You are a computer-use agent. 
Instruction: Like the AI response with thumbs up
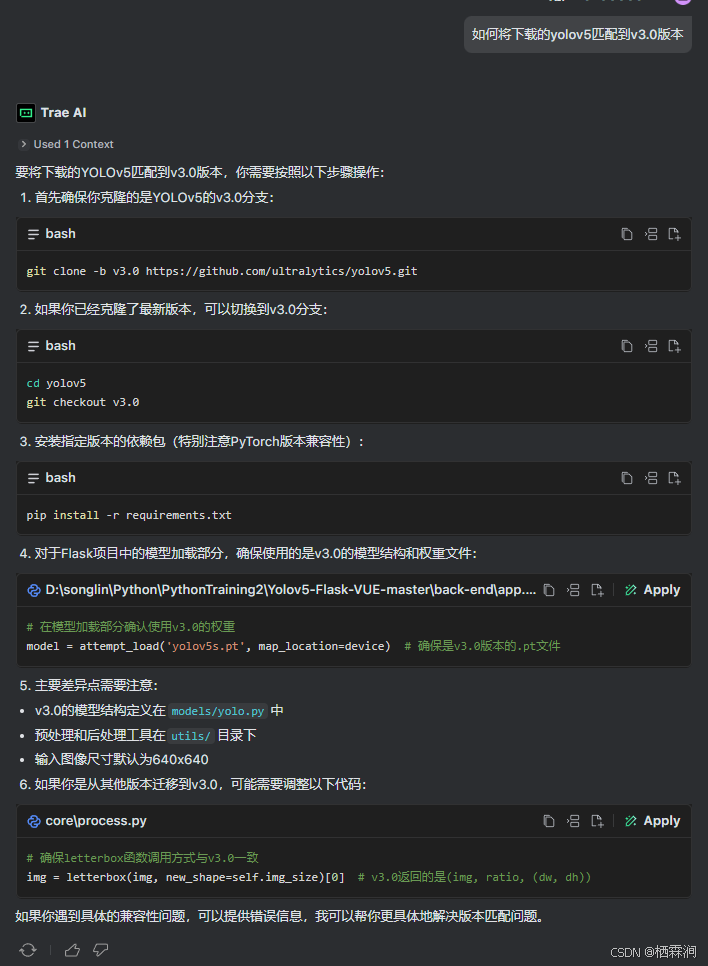tap(72, 950)
